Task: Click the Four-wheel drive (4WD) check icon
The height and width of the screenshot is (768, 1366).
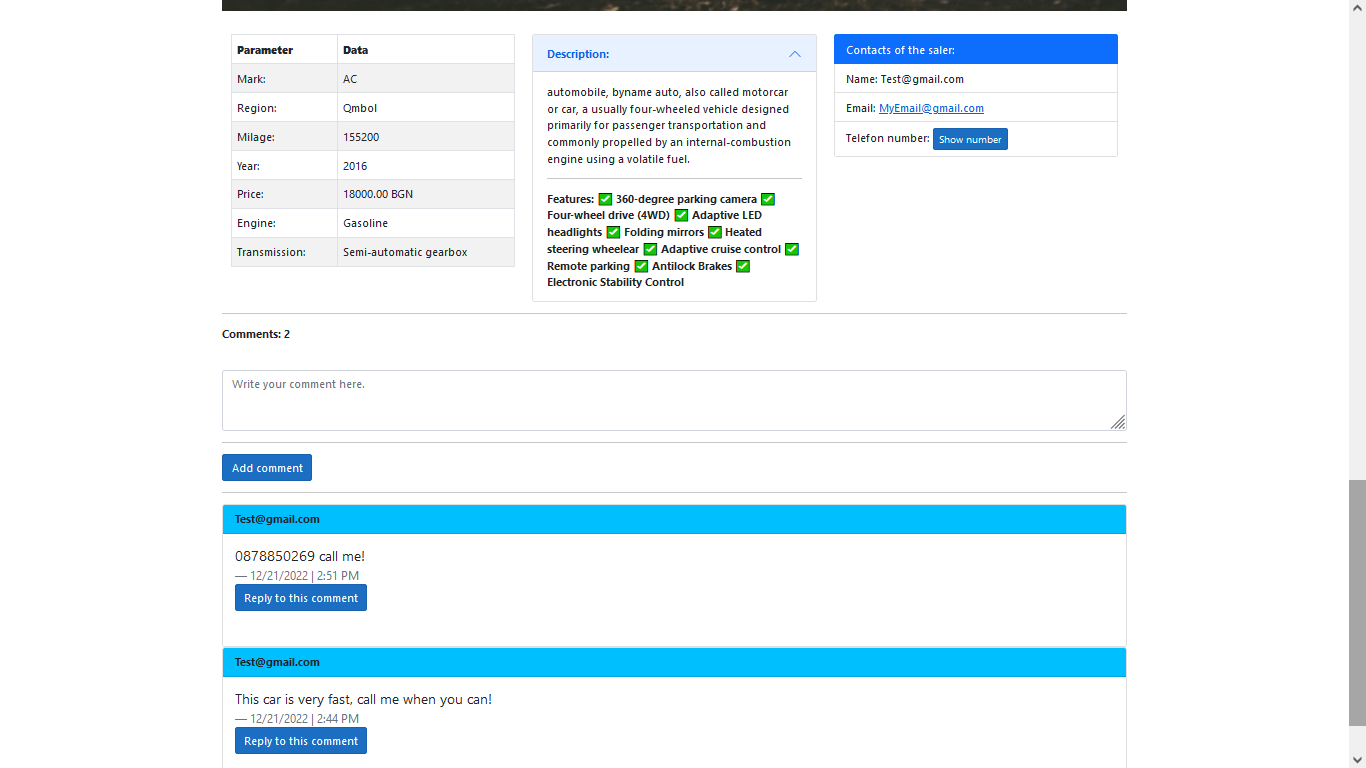Action: 768,199
